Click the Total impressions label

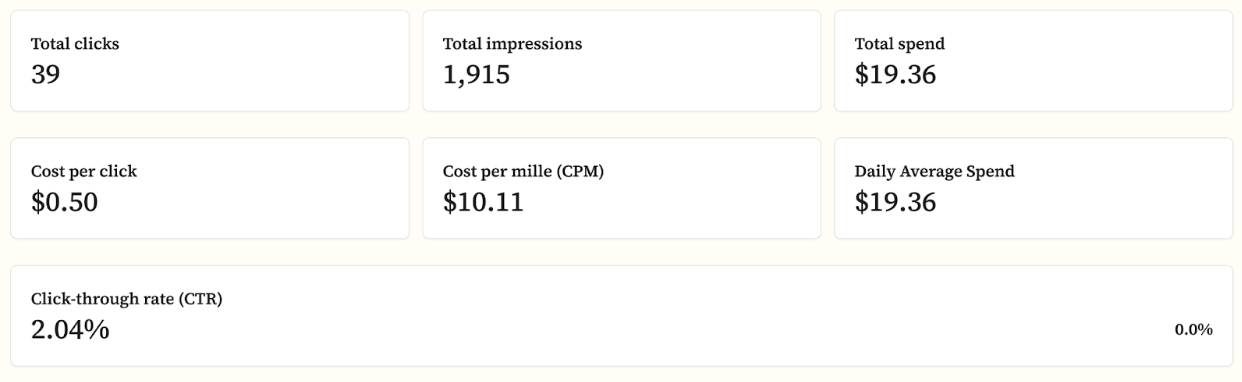click(x=512, y=44)
